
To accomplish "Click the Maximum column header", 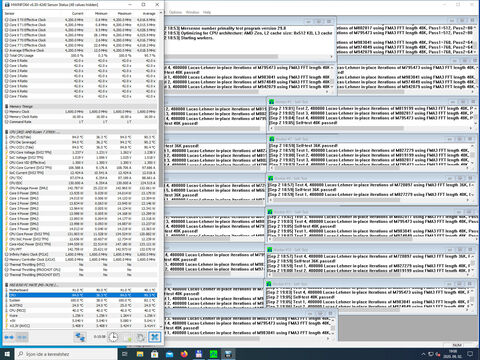I will coord(125,13).
